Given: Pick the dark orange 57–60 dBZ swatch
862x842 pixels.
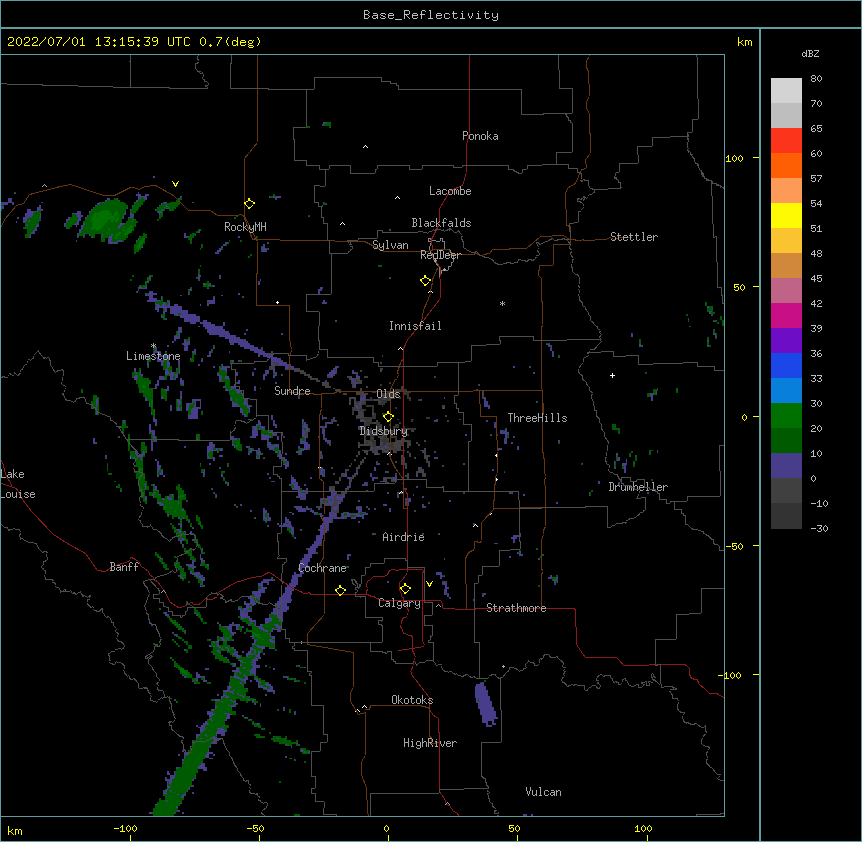Looking at the screenshot, I should coord(786,165).
